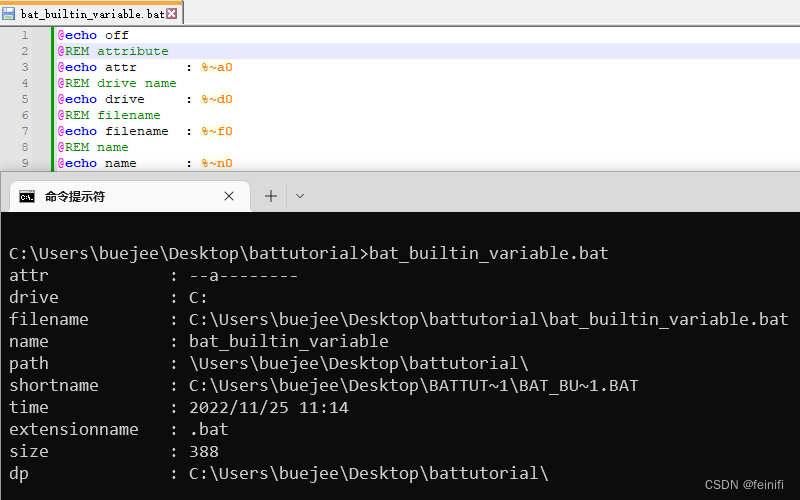Click the time output '2022/11/25 11:14'

tap(269, 408)
